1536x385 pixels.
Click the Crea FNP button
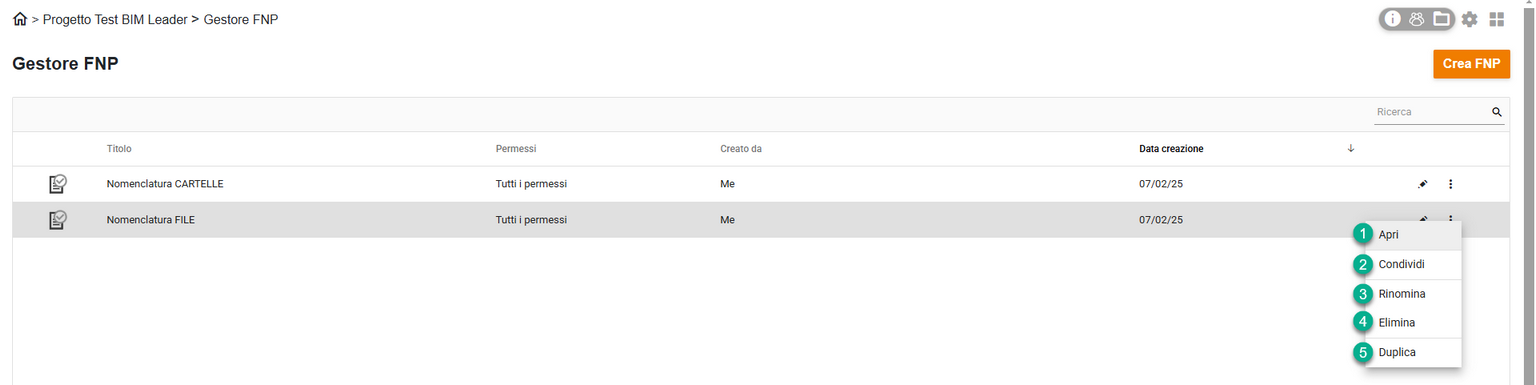[1471, 63]
